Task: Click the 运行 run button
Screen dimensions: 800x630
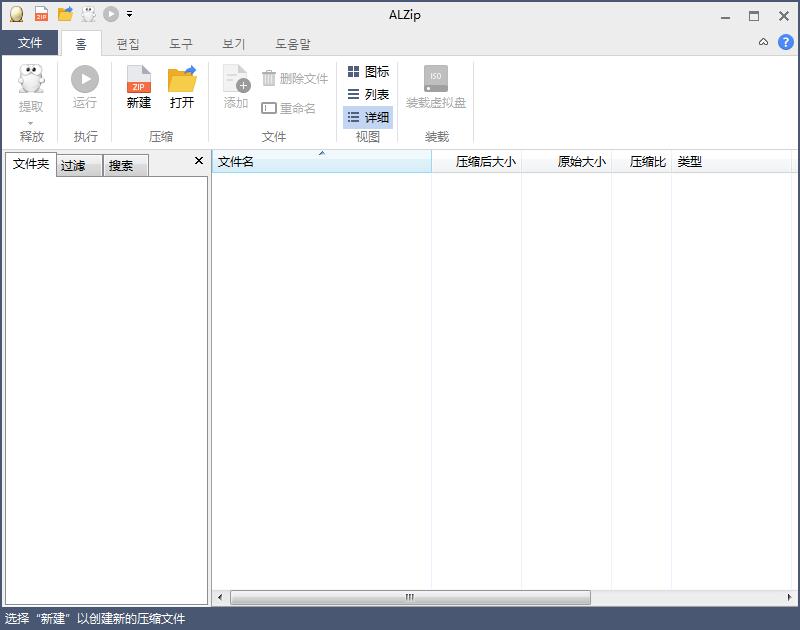Action: pyautogui.click(x=85, y=87)
